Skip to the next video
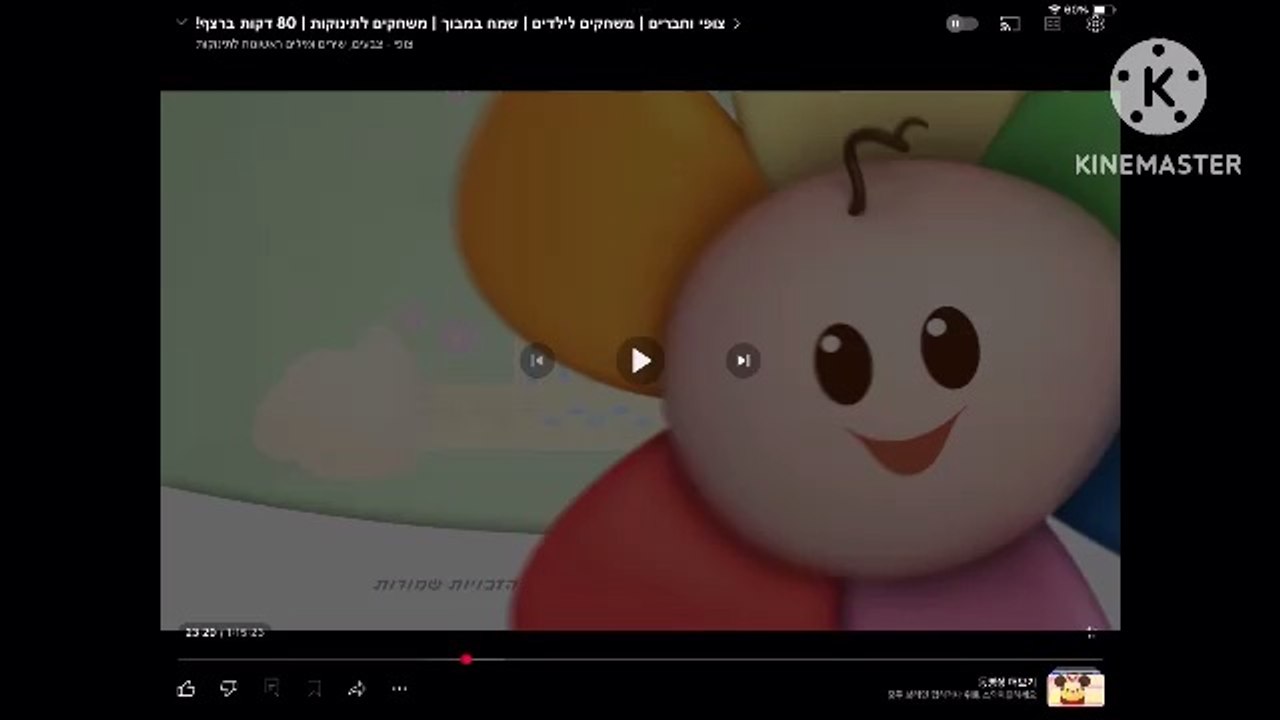Viewport: 1280px width, 720px height. (743, 360)
